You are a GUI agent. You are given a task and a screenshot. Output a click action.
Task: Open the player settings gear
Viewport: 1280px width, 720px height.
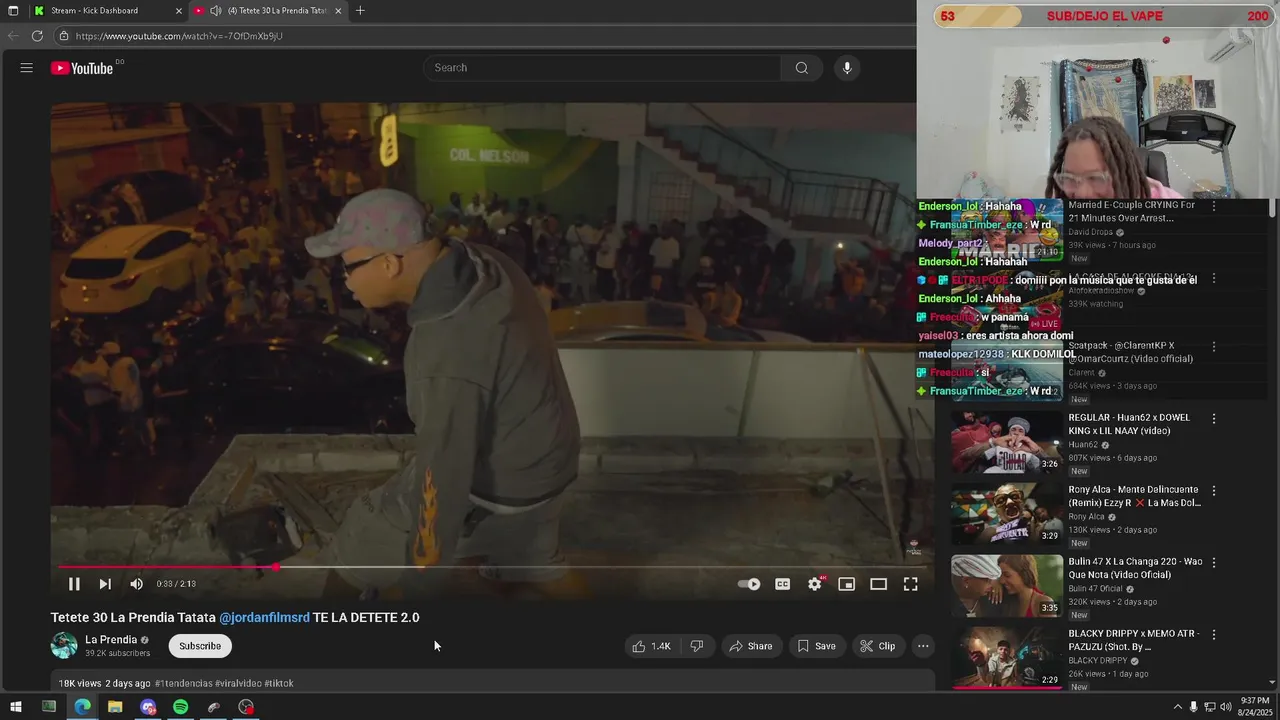815,584
